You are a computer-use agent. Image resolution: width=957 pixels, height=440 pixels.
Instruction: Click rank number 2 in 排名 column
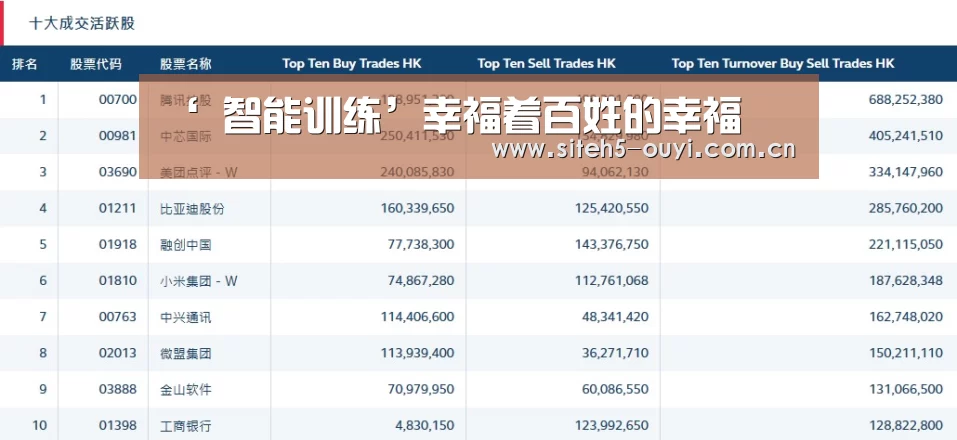click(x=43, y=135)
